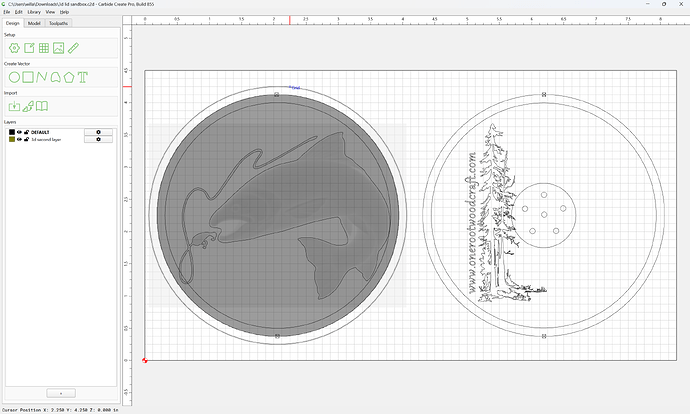Select the measure ruler tool
The height and width of the screenshot is (414, 690).
[73, 48]
